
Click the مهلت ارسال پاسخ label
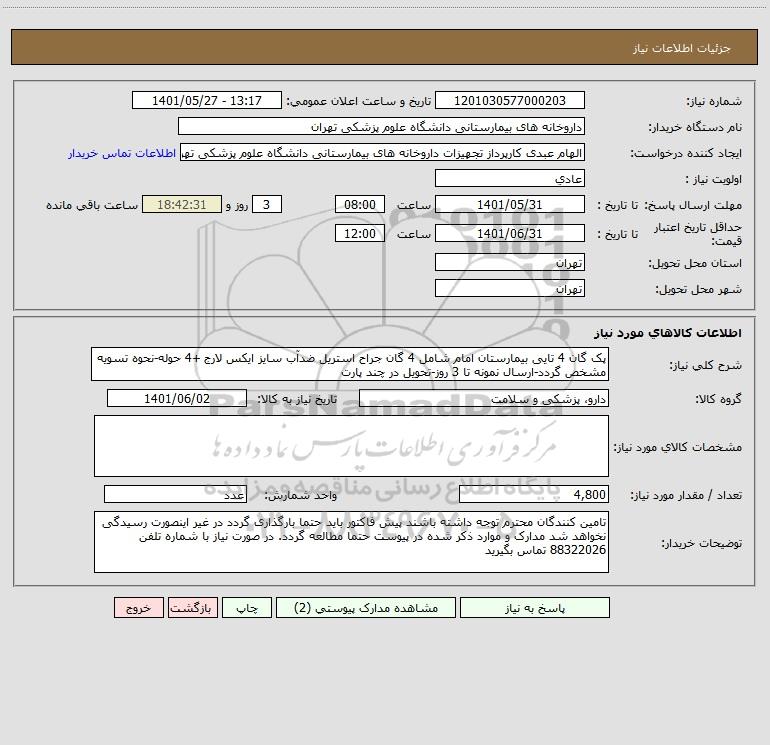pos(694,205)
